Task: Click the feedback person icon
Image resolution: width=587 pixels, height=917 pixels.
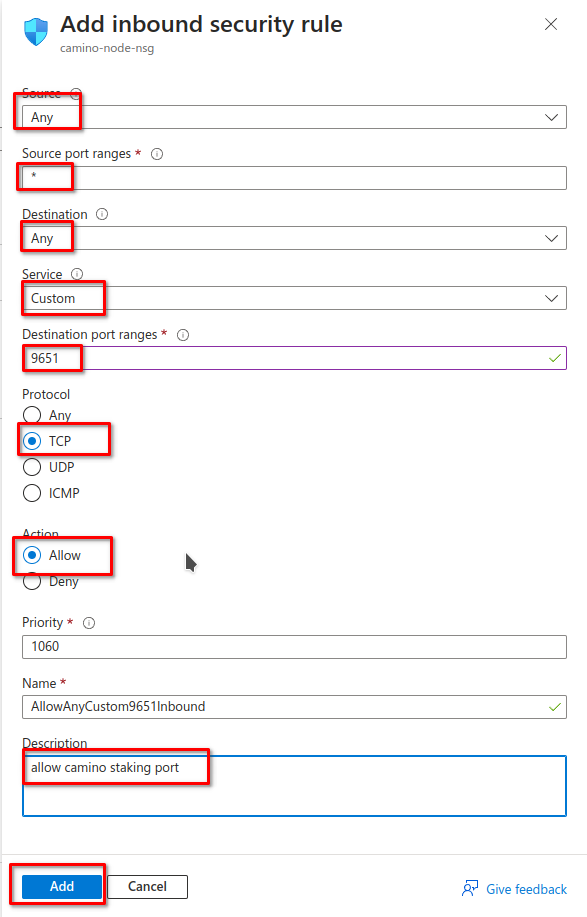Action: point(470,888)
